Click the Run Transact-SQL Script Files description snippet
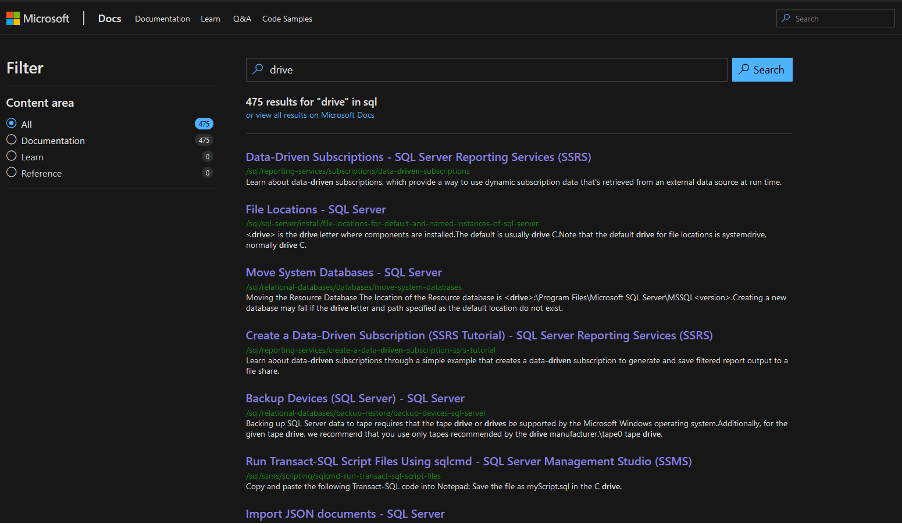Viewport: 902px width, 524px height. 434,487
